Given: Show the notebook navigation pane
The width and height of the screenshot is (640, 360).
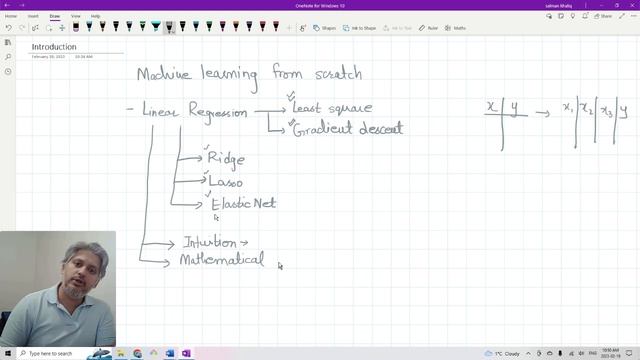Looking at the screenshot, I should [x=8, y=42].
